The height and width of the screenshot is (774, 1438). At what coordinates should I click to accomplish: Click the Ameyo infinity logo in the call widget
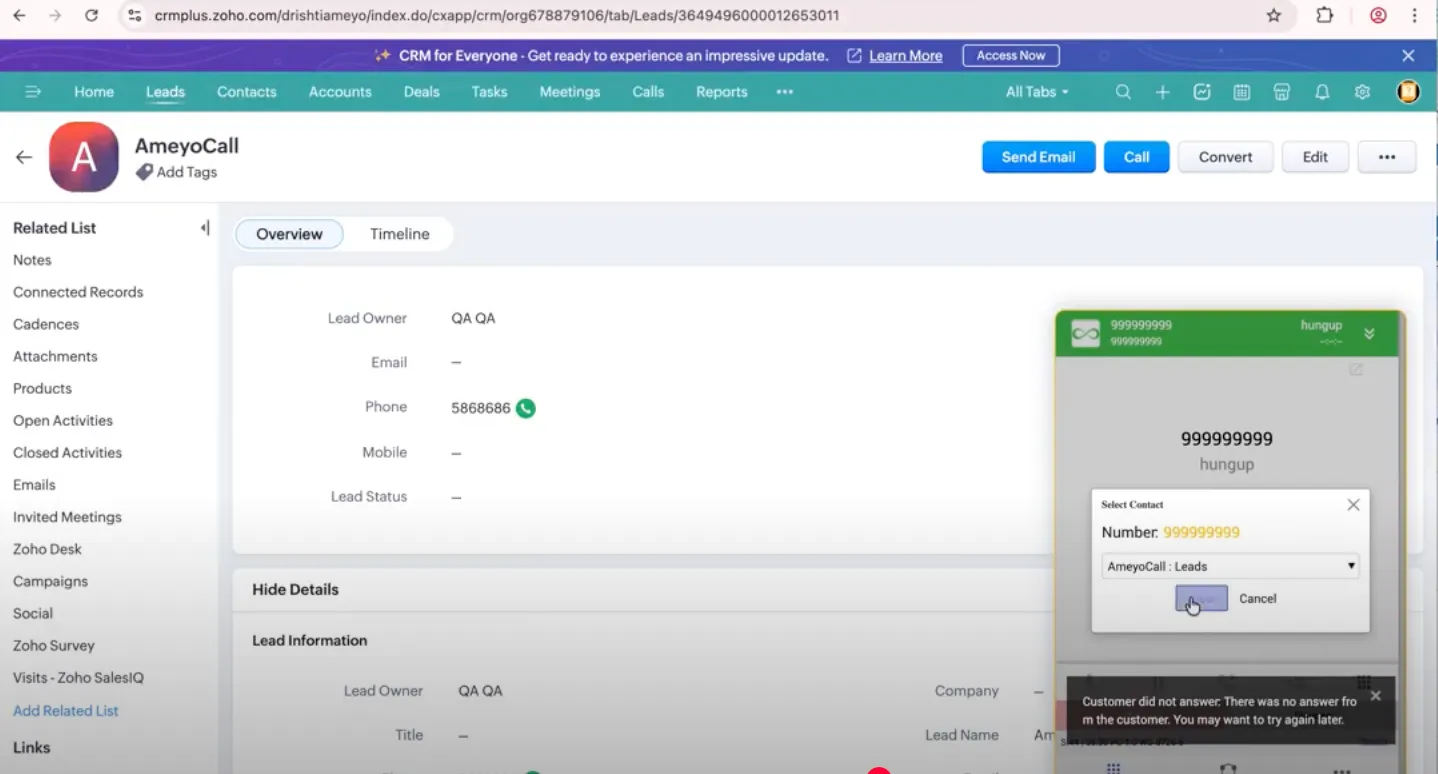(1085, 334)
